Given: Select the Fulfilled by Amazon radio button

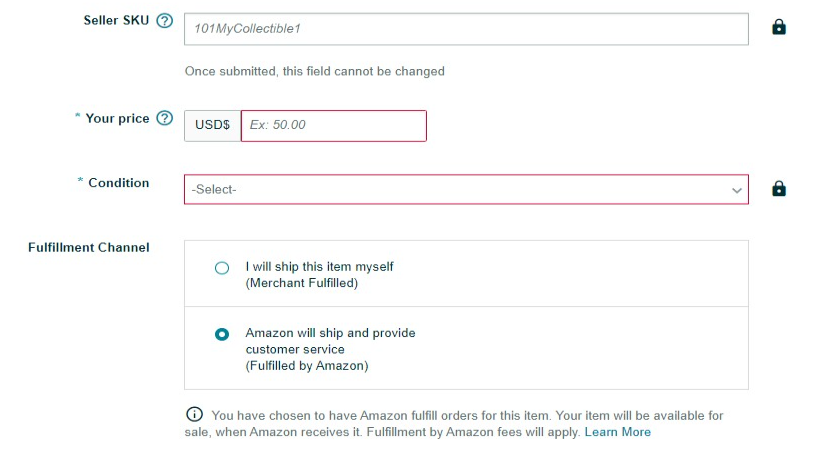Looking at the screenshot, I should [x=222, y=334].
